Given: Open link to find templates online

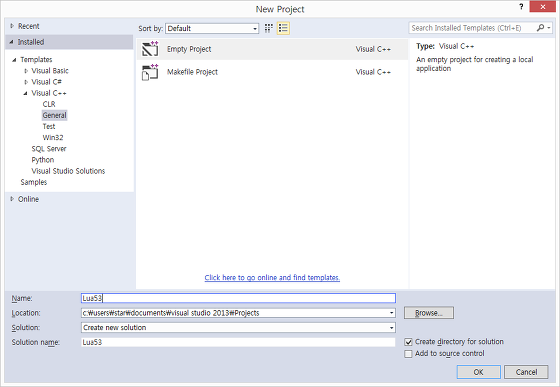Looking at the screenshot, I should click(x=272, y=277).
